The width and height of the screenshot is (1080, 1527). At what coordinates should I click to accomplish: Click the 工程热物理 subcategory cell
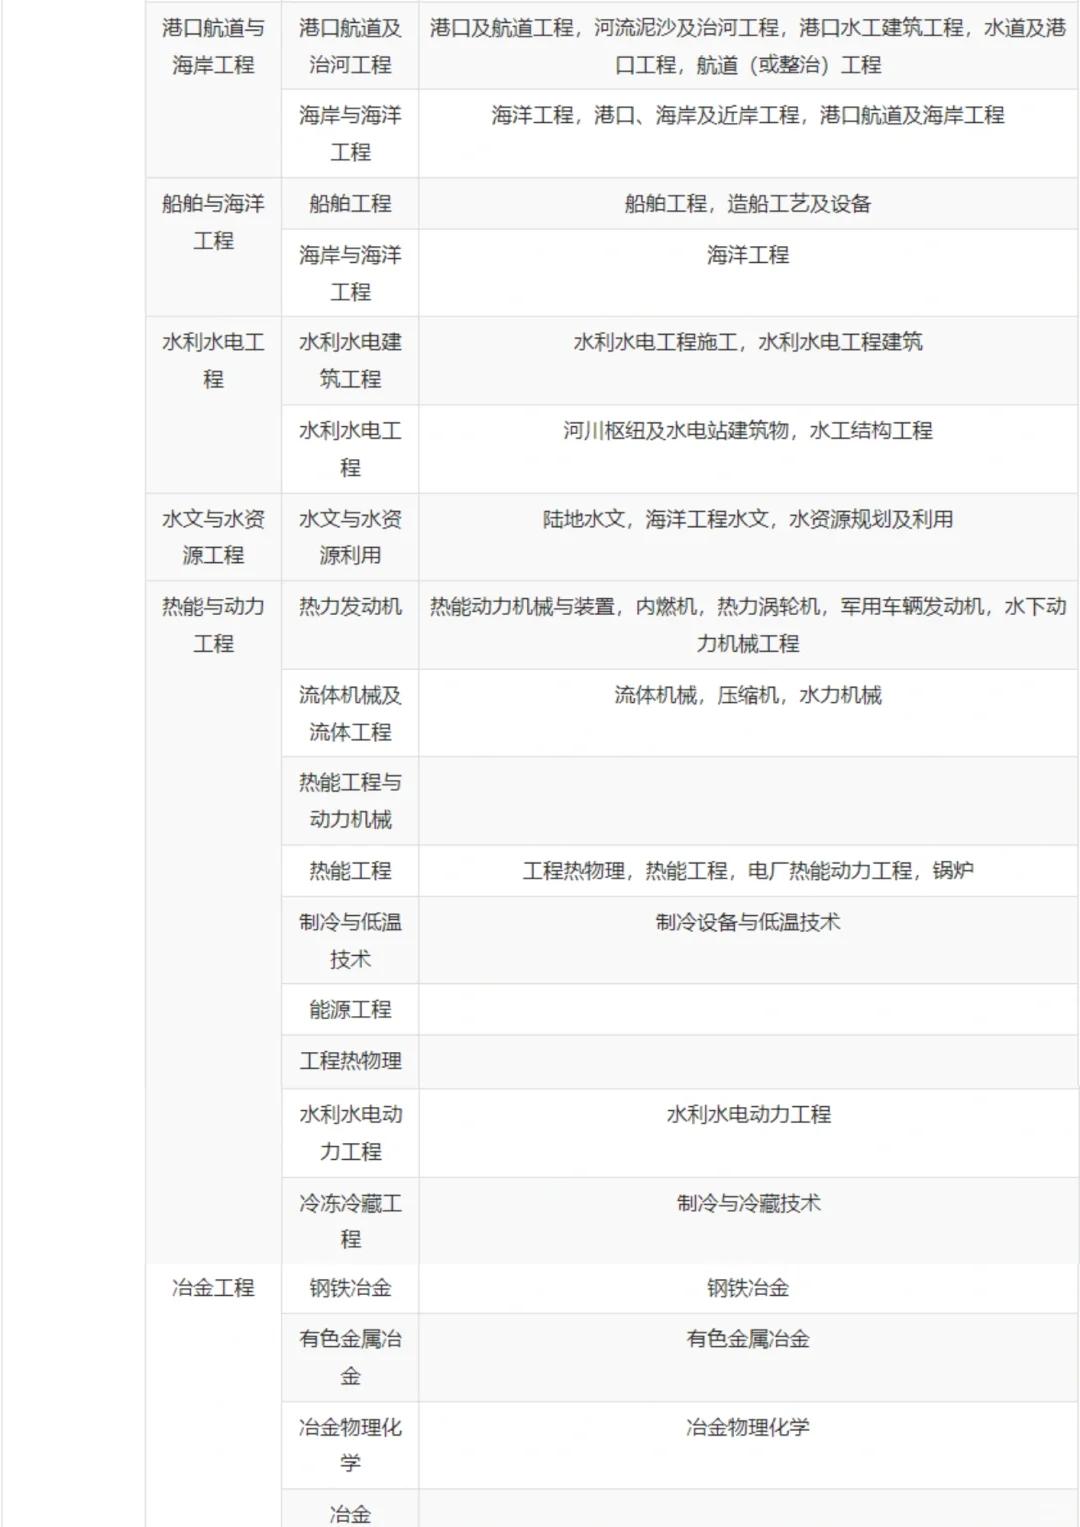click(x=349, y=1062)
